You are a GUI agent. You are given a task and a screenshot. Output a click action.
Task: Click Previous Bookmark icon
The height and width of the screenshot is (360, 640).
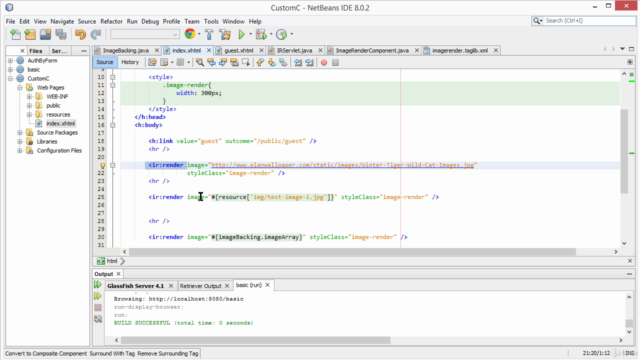260,62
